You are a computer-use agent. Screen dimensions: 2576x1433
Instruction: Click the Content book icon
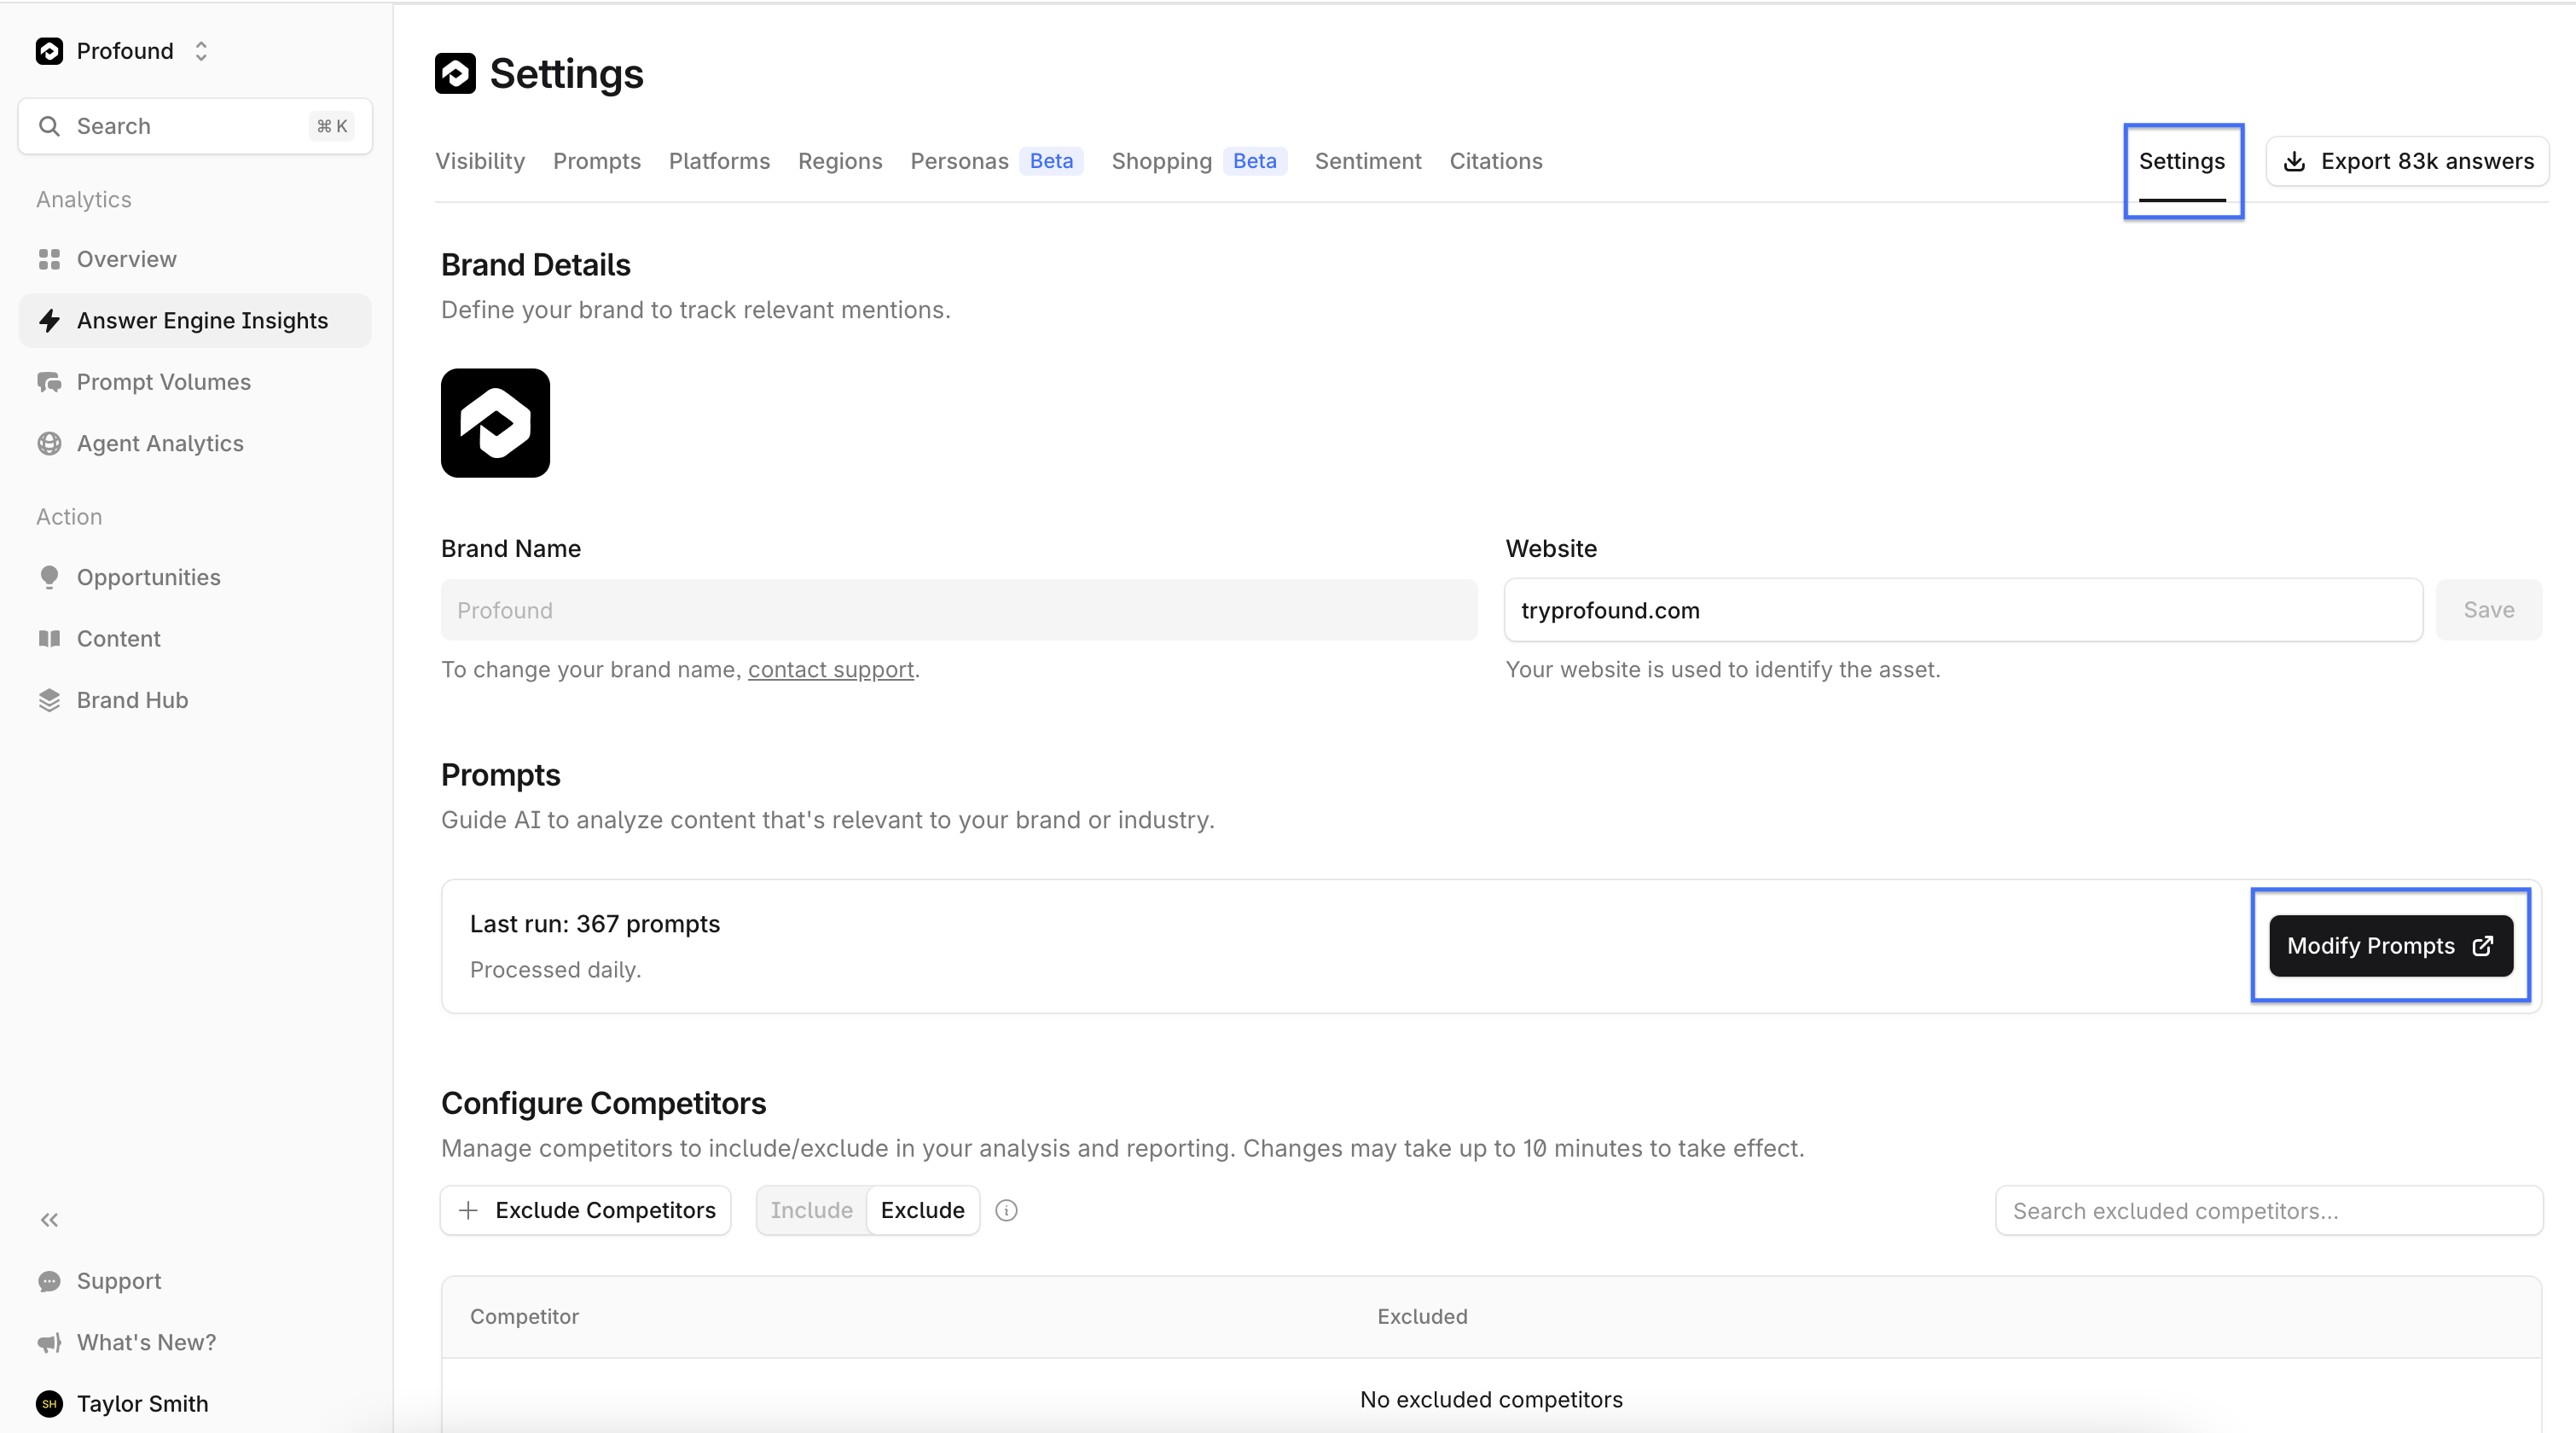(49, 638)
